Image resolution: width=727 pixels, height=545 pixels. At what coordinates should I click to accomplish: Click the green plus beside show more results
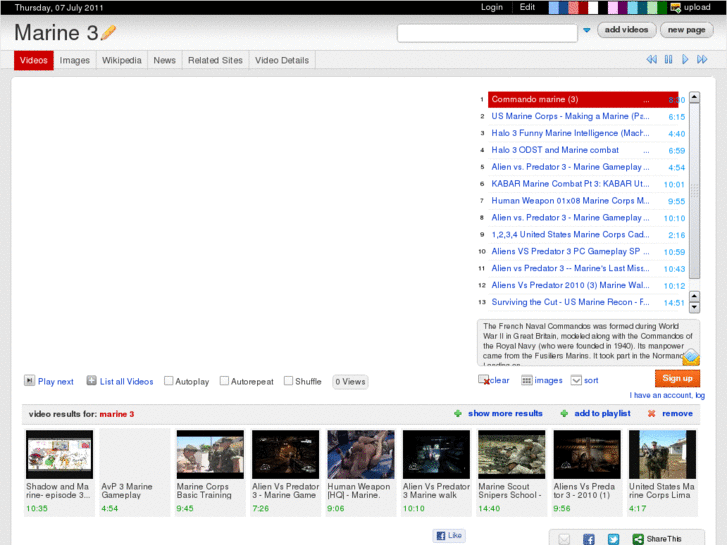pyautogui.click(x=458, y=413)
